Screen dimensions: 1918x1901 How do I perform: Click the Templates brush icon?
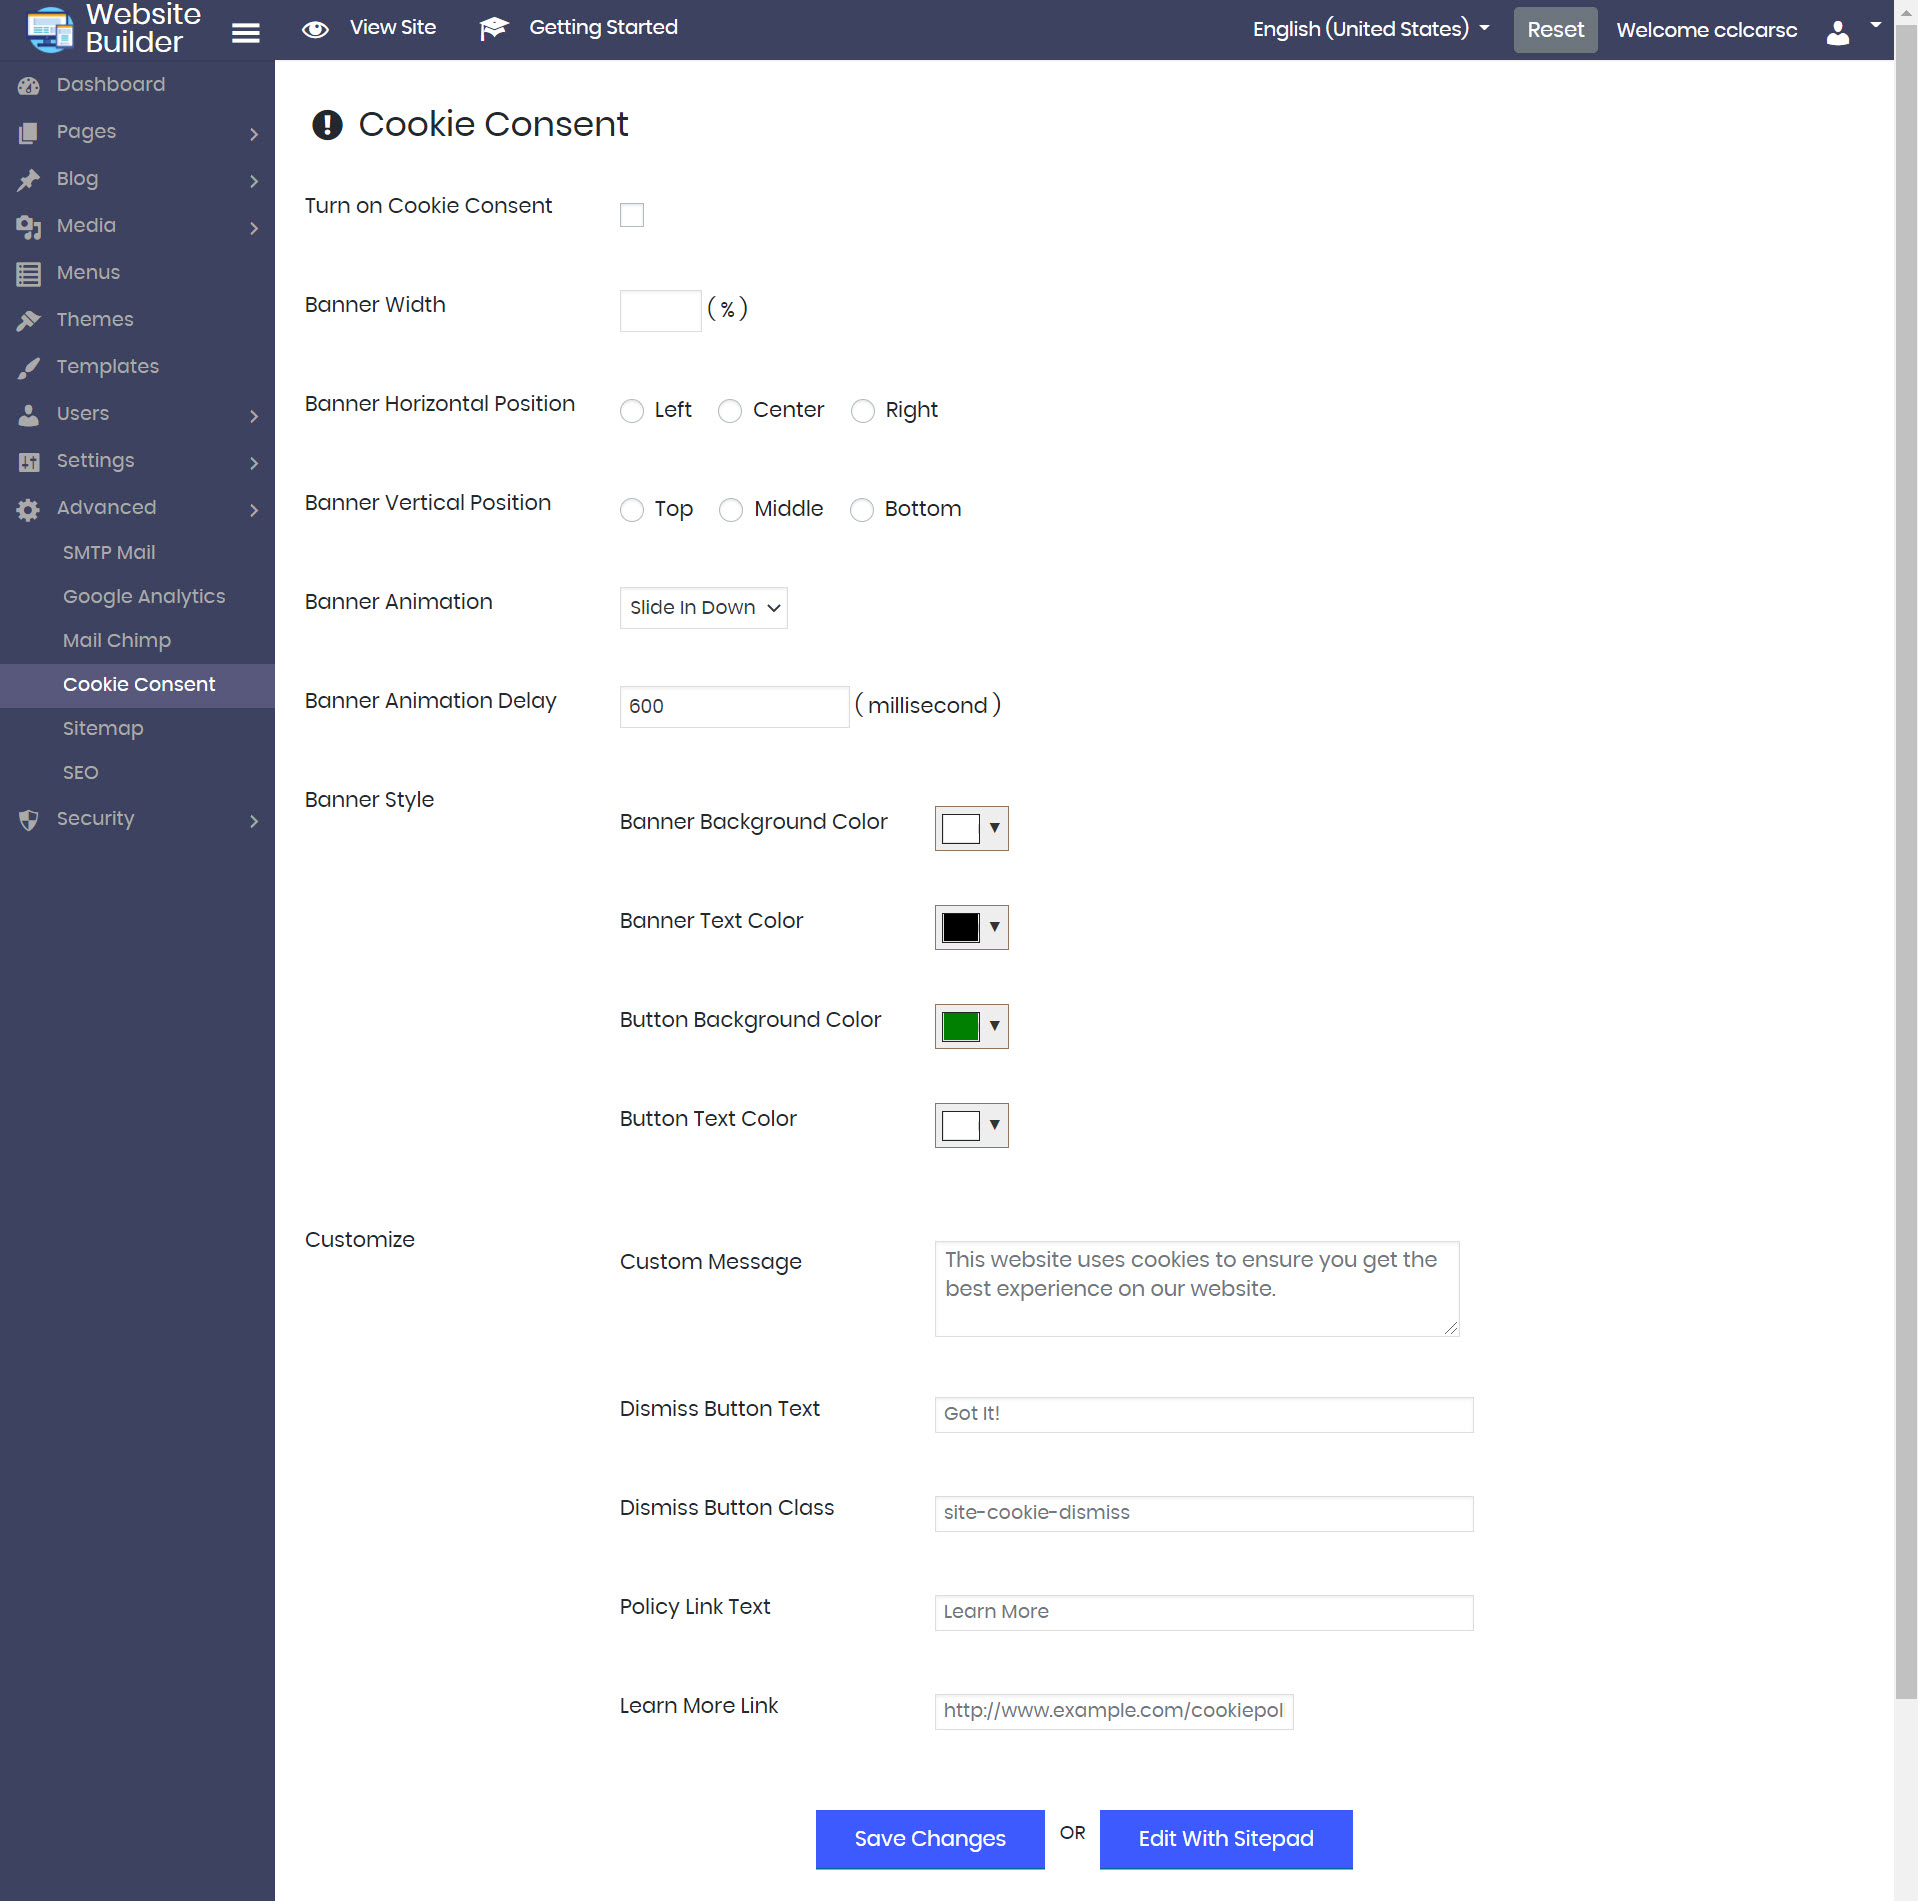coord(28,367)
